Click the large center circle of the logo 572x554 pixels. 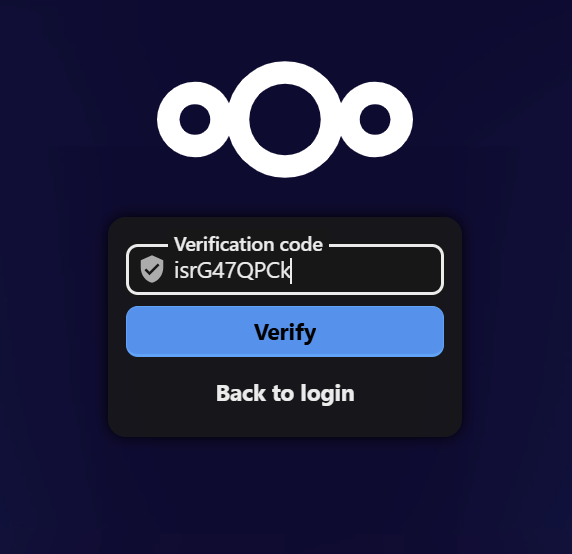coord(285,120)
